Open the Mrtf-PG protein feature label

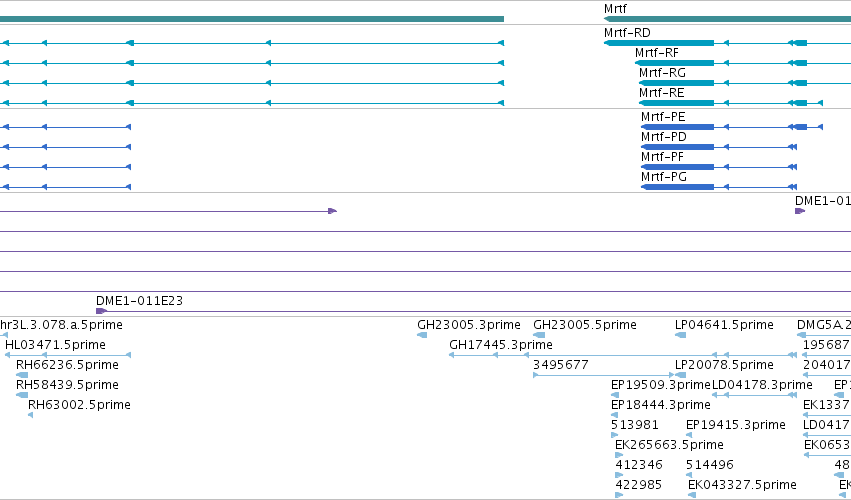664,177
